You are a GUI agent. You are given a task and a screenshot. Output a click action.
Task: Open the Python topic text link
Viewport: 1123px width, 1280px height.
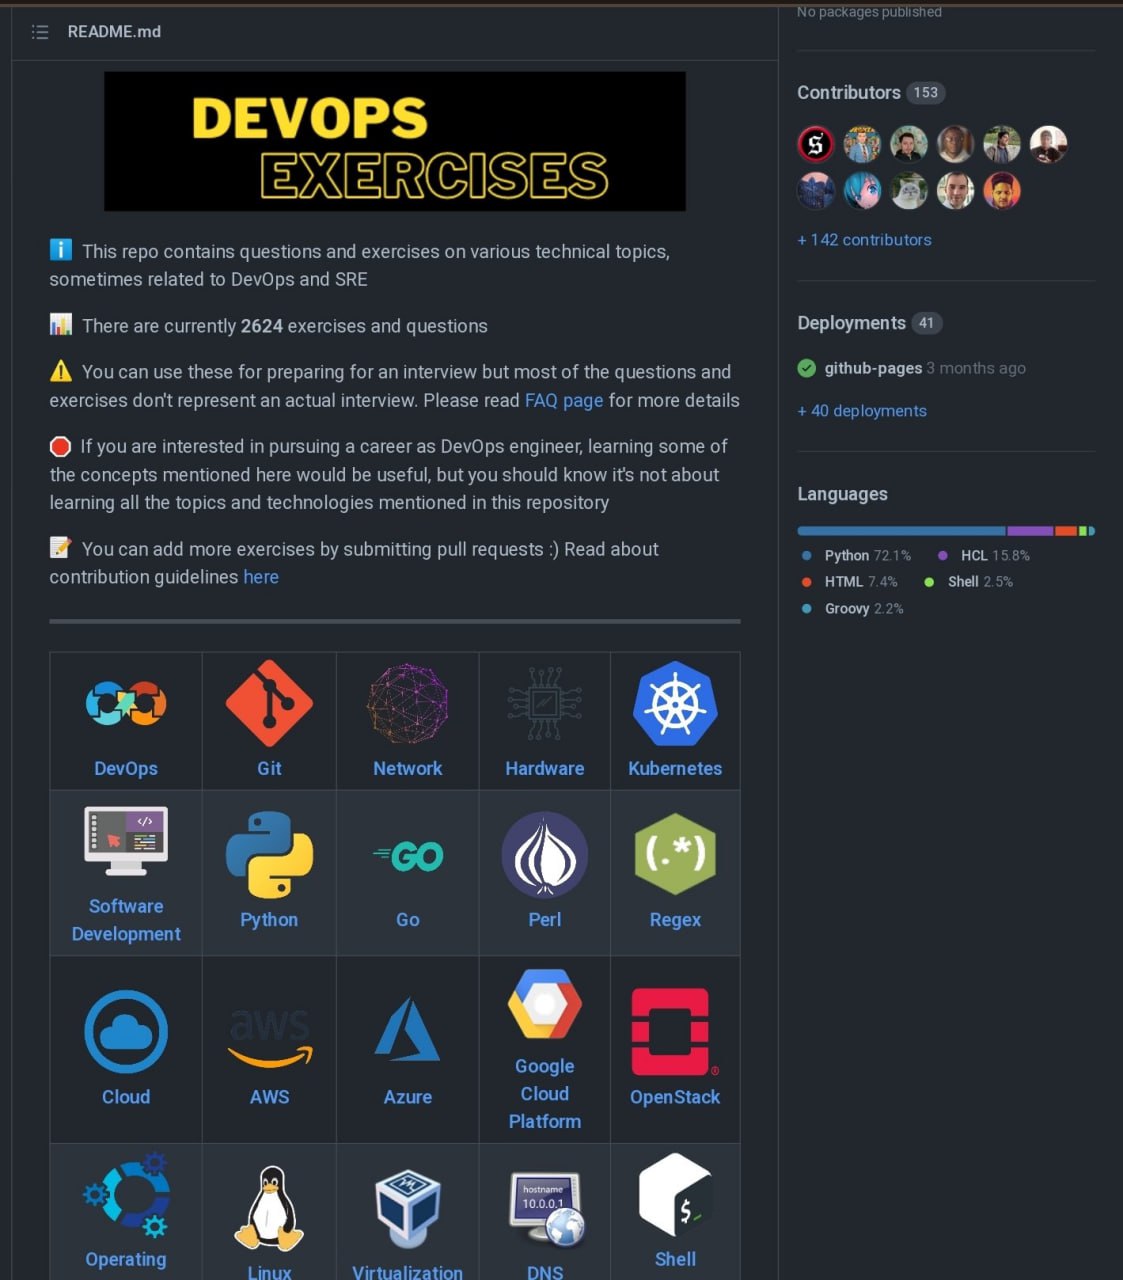click(269, 919)
